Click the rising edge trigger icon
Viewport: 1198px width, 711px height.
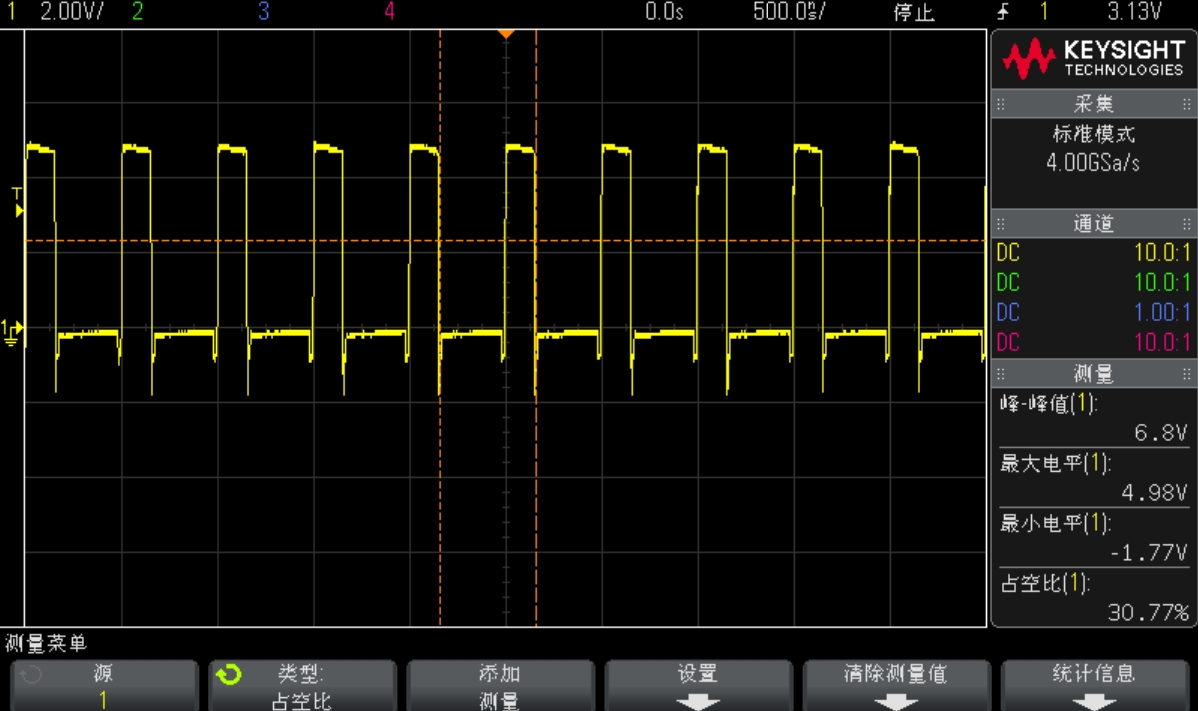(x=1003, y=11)
